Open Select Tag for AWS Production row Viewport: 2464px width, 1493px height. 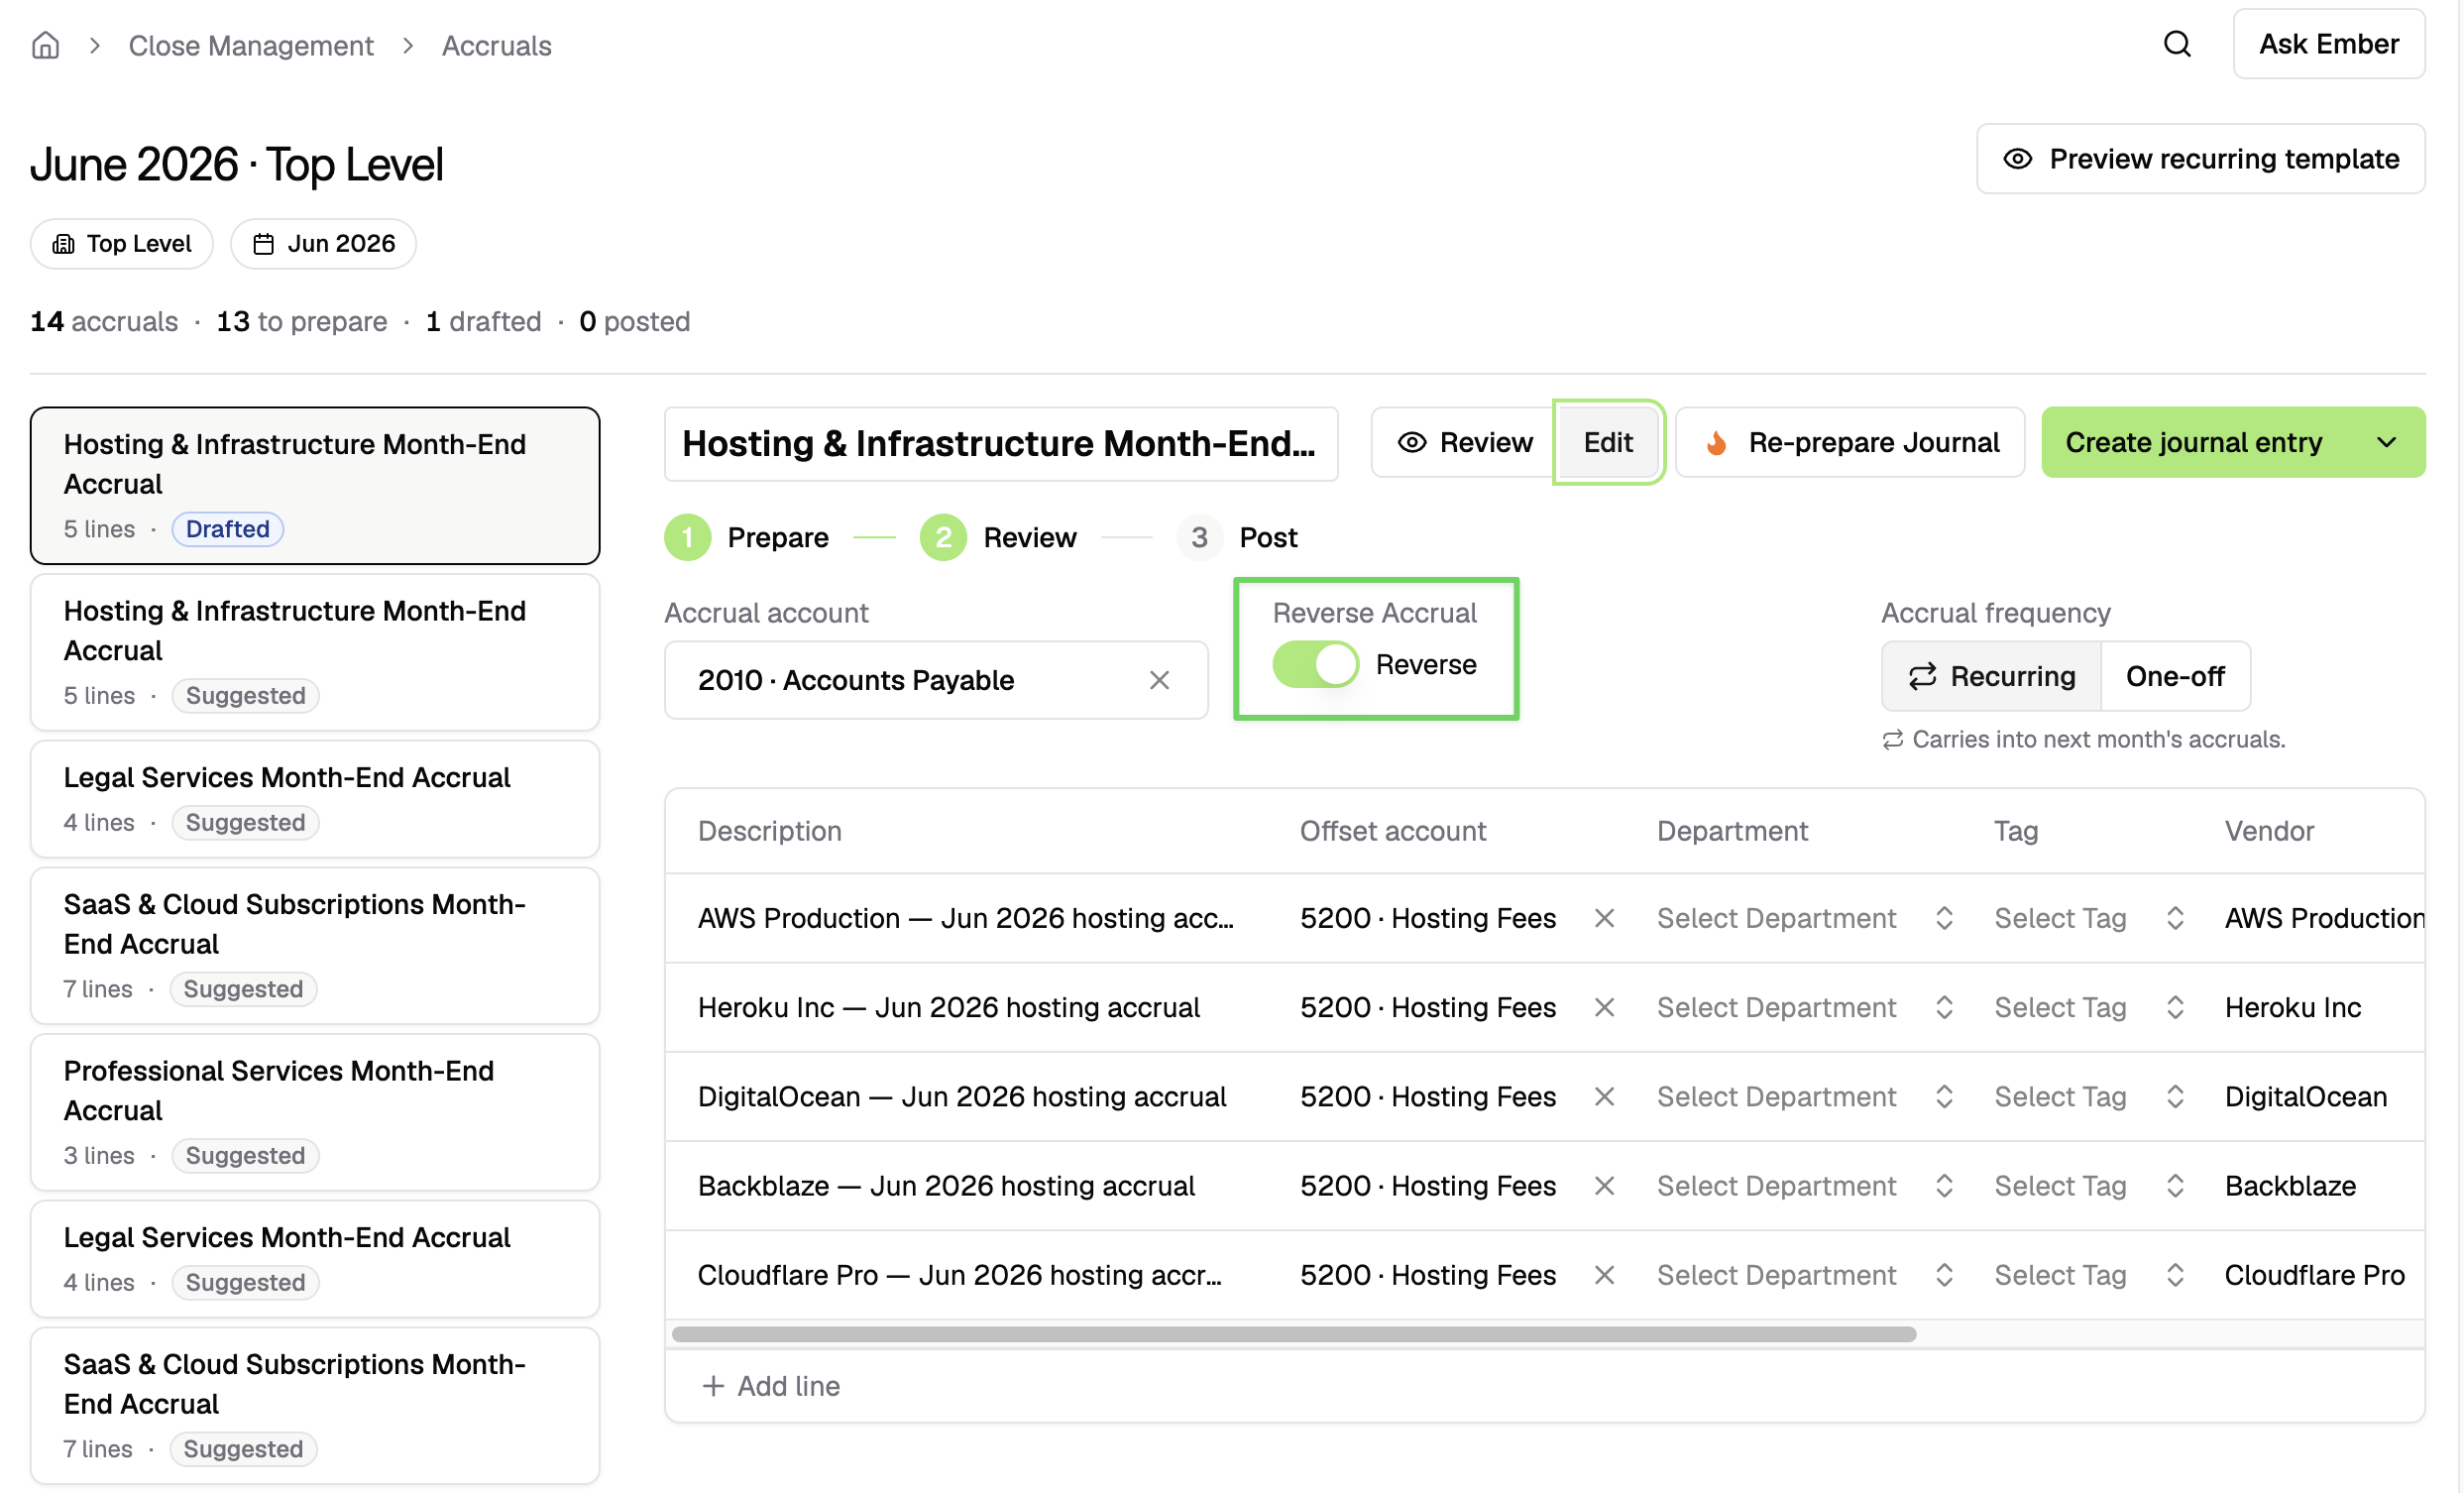coord(2089,918)
